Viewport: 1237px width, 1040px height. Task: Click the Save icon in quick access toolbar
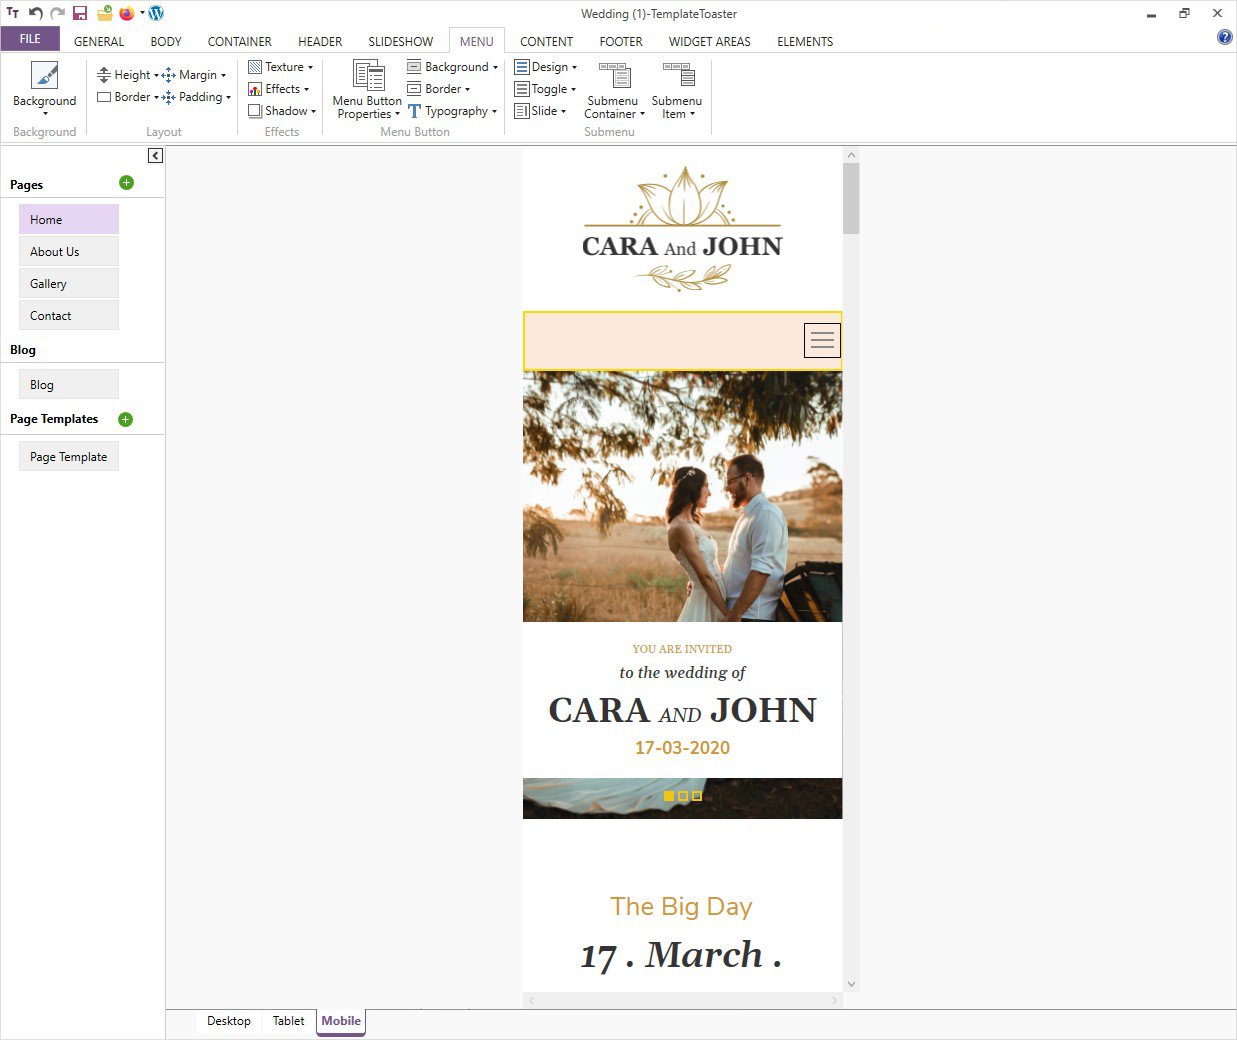(x=80, y=13)
